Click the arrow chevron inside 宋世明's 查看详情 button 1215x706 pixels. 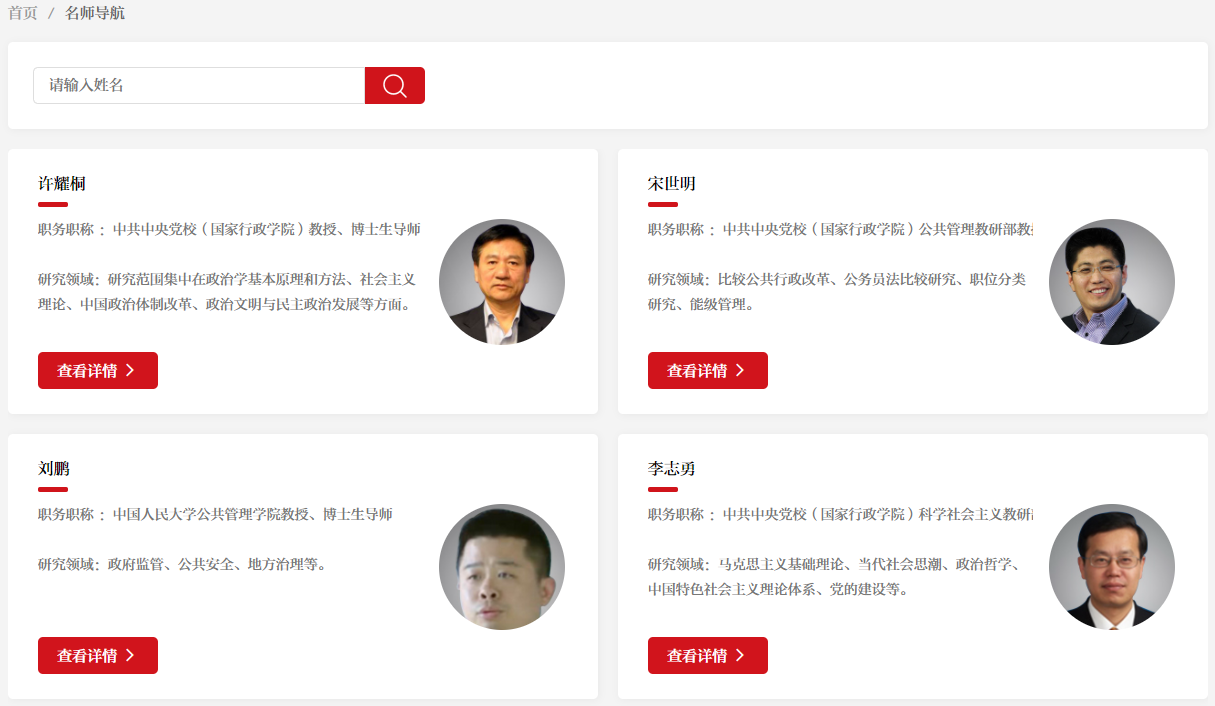click(x=739, y=370)
